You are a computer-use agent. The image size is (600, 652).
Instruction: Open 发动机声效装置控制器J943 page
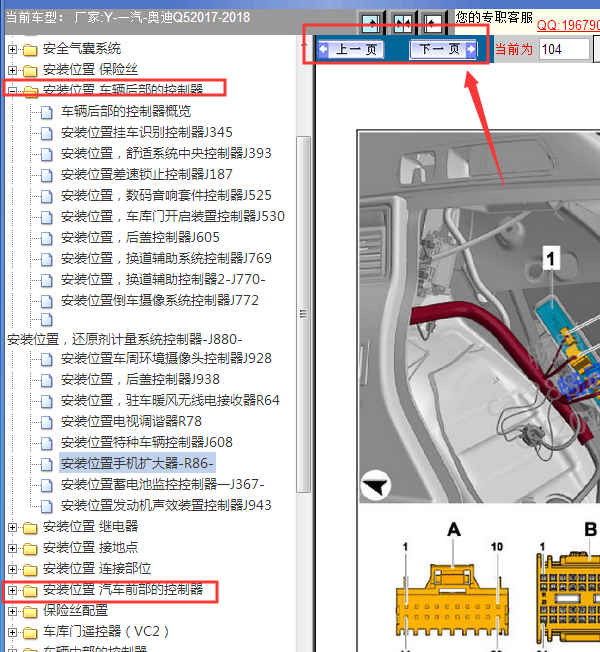166,505
